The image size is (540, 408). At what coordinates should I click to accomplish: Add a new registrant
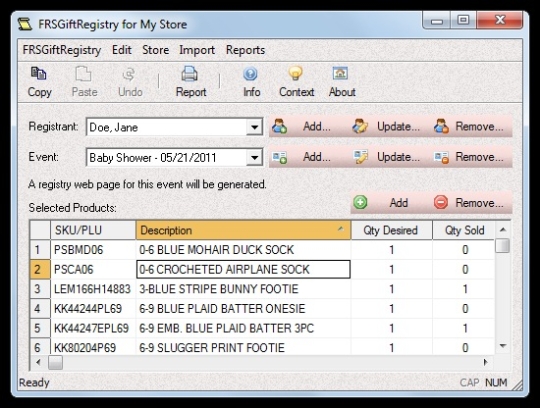tap(302, 127)
